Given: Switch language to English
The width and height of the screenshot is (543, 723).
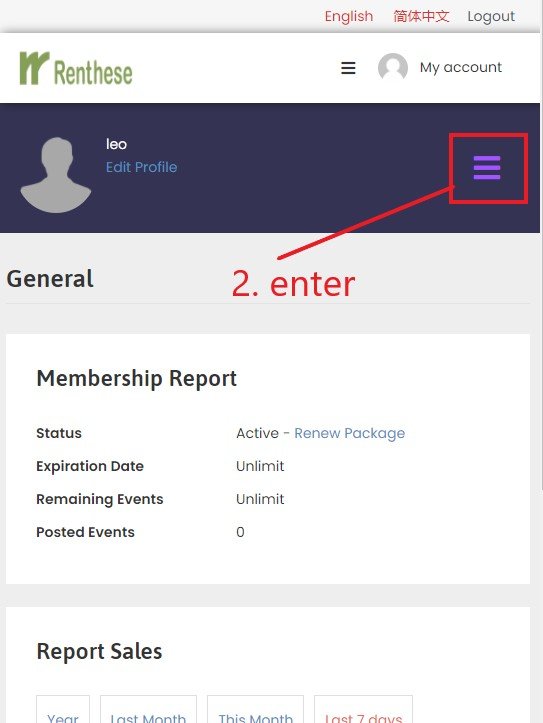Looking at the screenshot, I should [348, 16].
